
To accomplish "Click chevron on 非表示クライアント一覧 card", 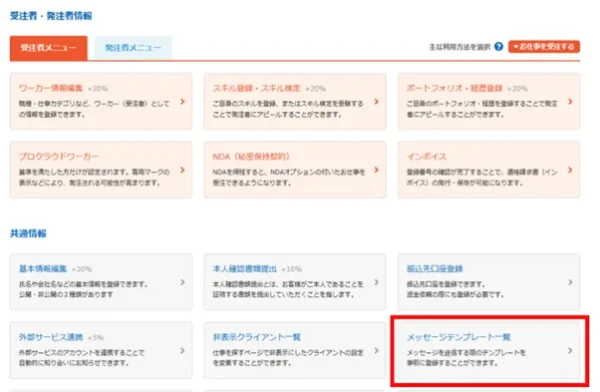I will pyautogui.click(x=377, y=350).
